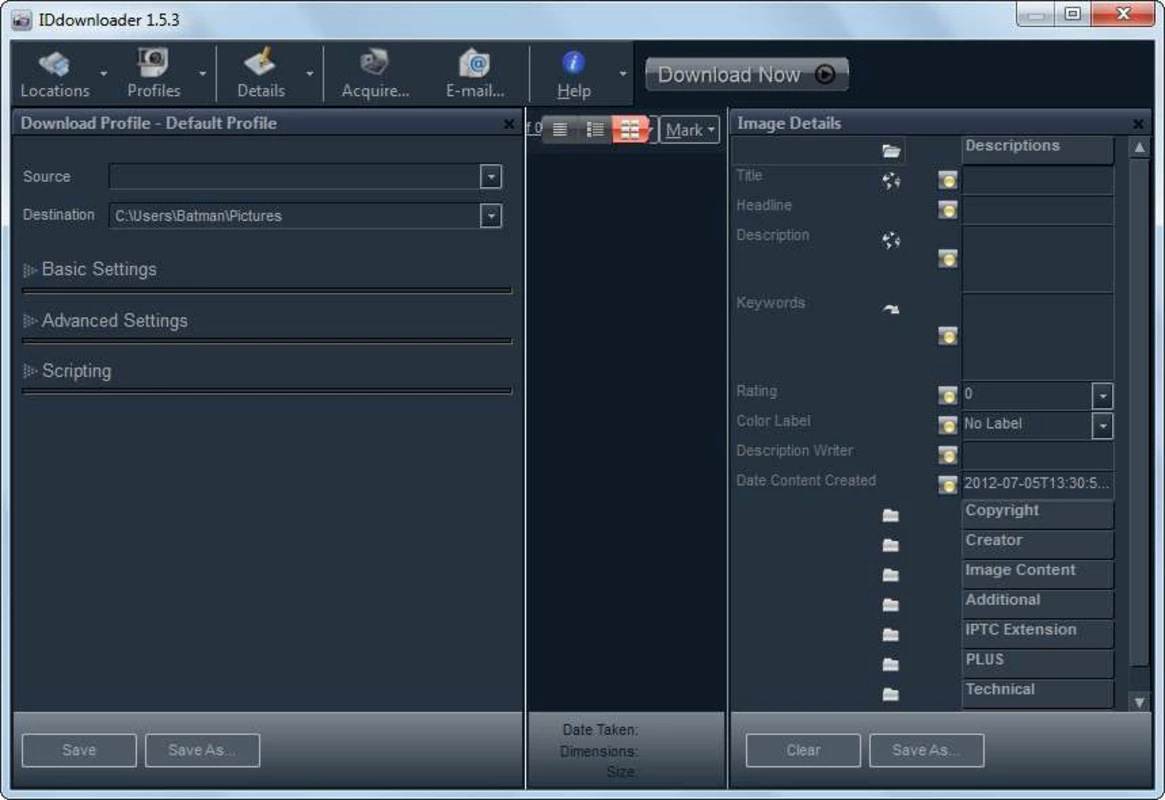Click the circular arrows icon next to Description

tap(891, 240)
